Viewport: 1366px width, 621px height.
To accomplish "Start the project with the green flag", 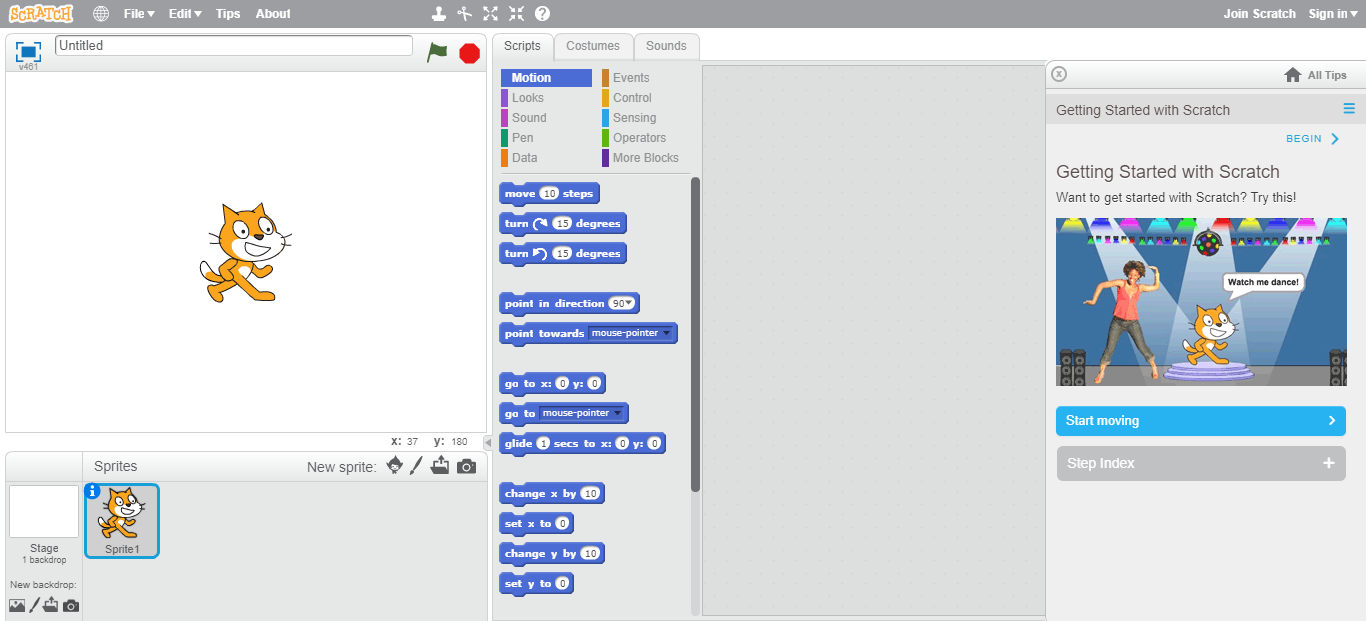I will (437, 52).
